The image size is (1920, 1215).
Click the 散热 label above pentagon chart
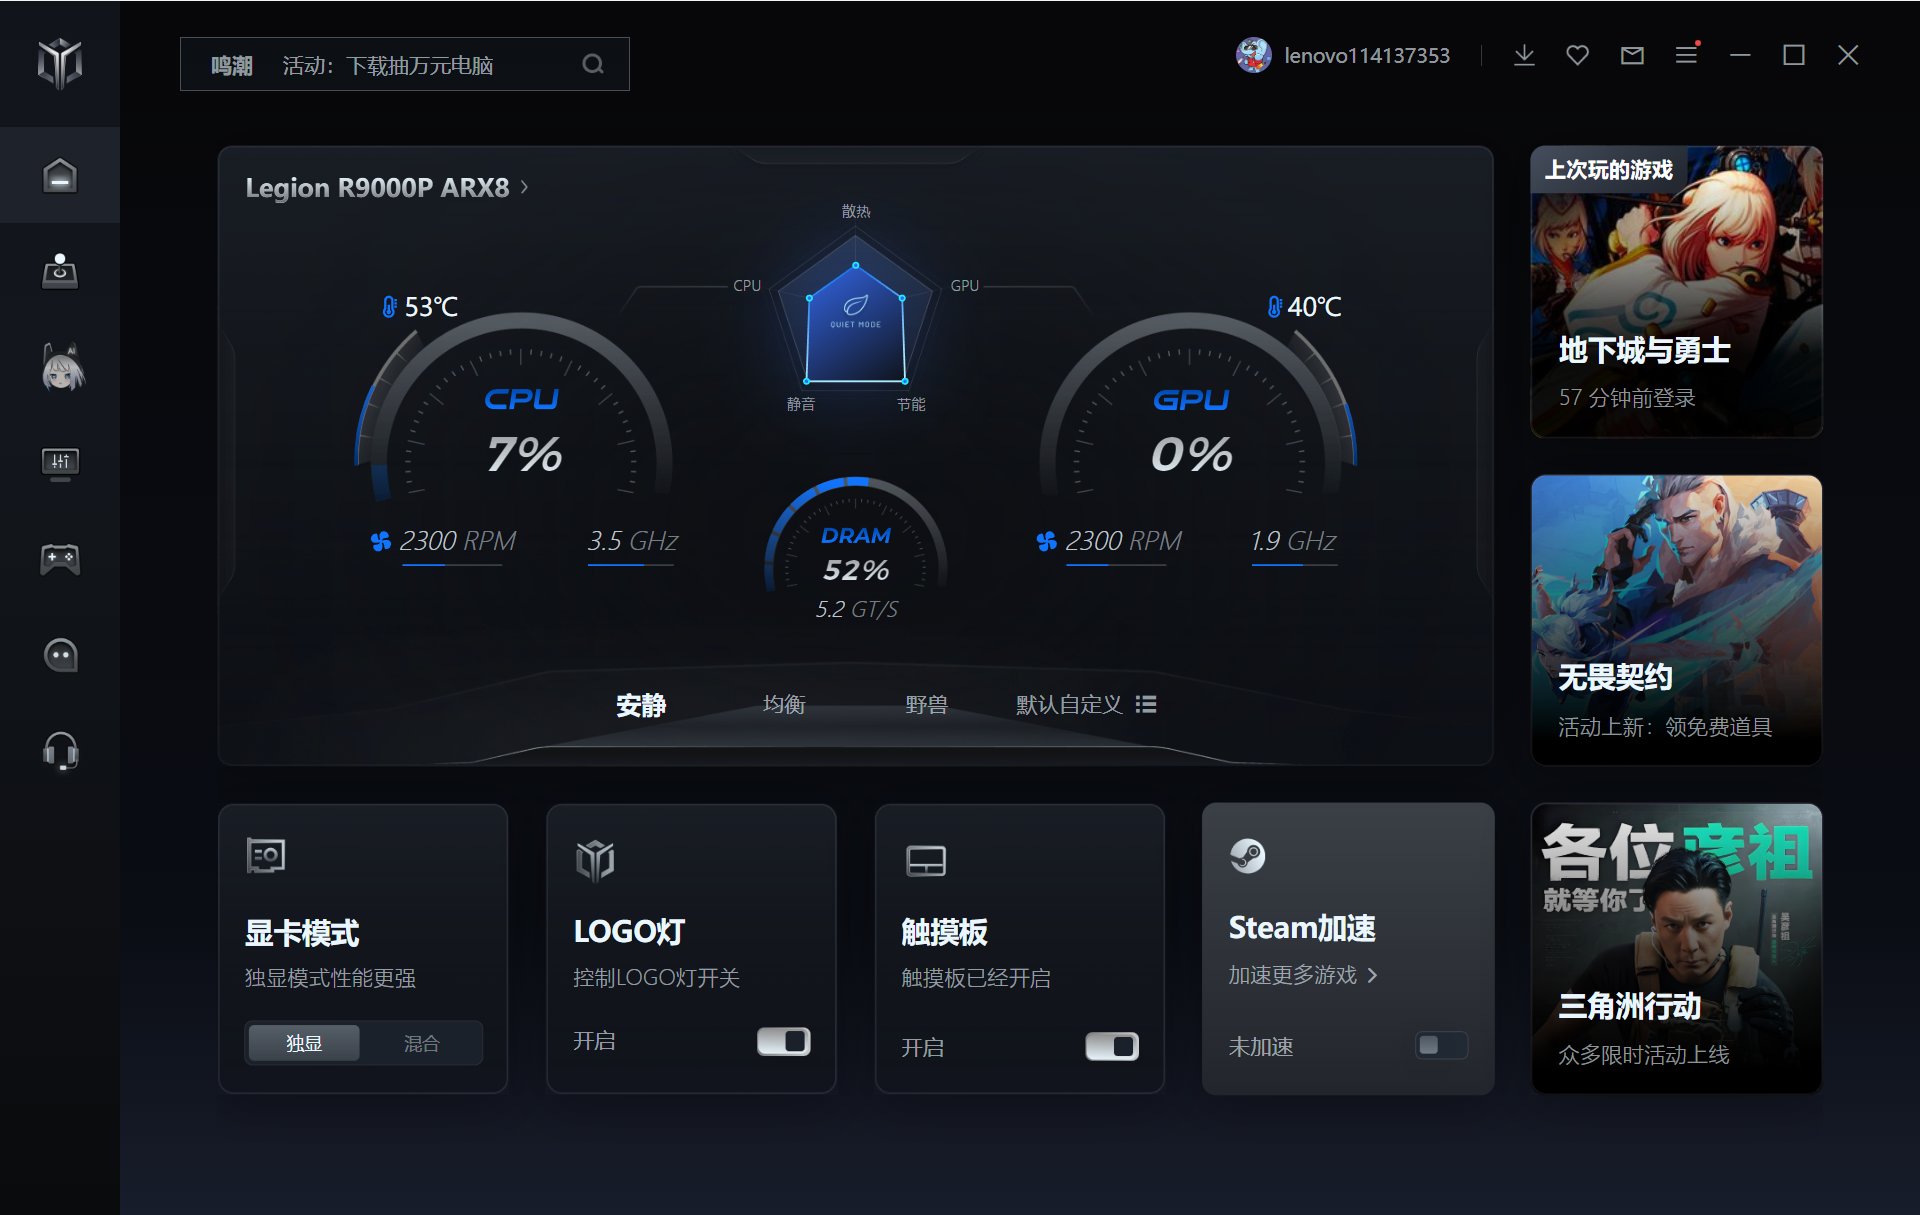coord(856,211)
